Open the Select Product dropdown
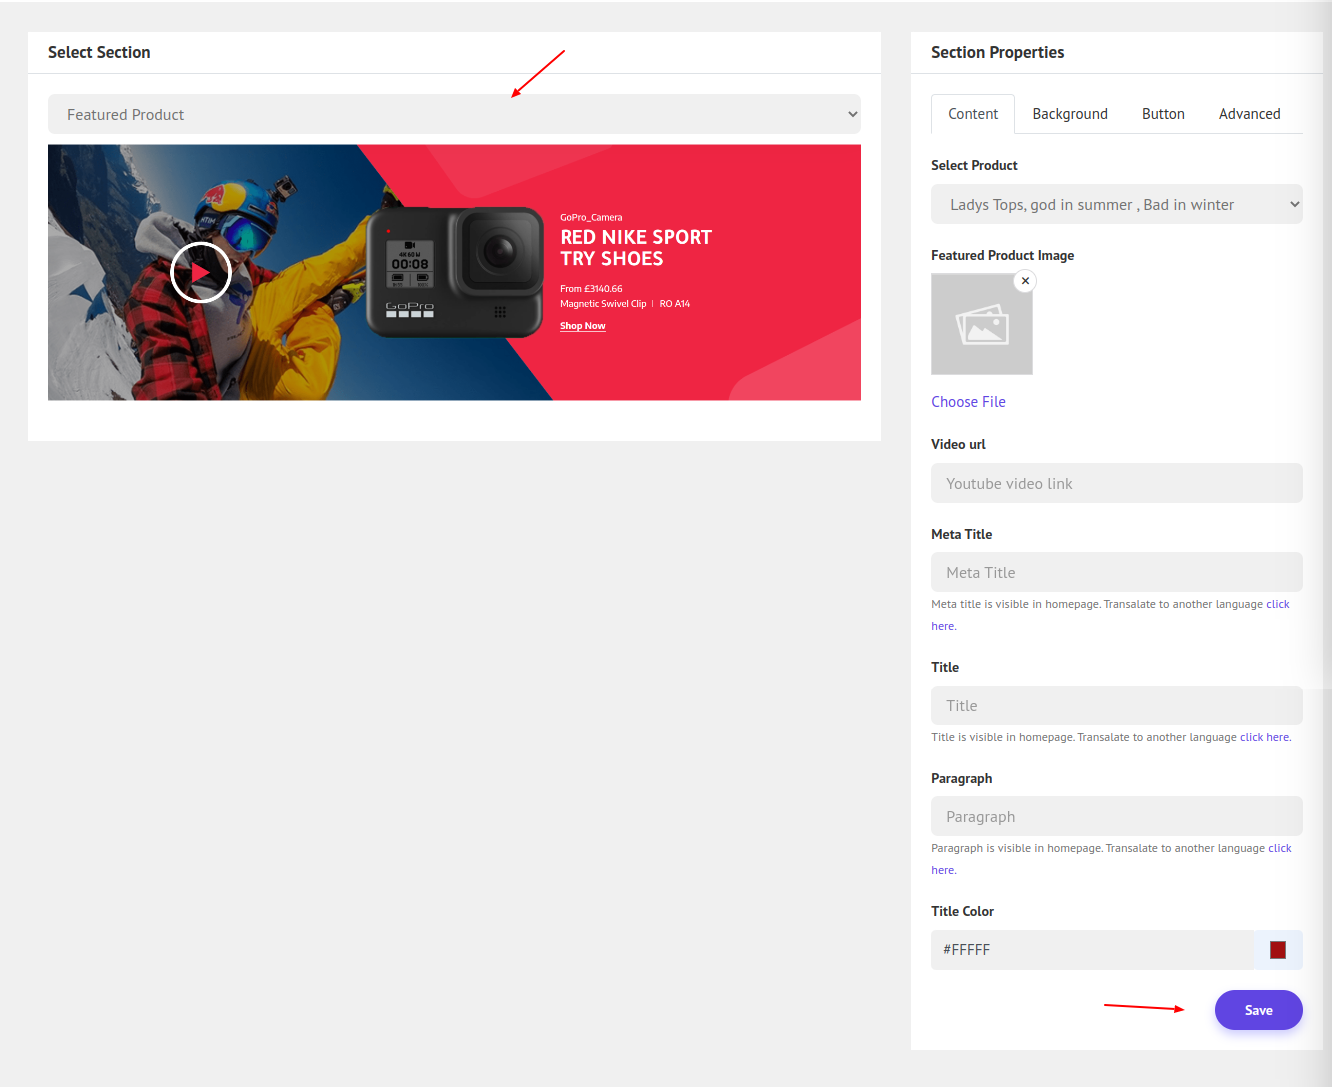Screen dimensions: 1332x1087 [x=1116, y=205]
